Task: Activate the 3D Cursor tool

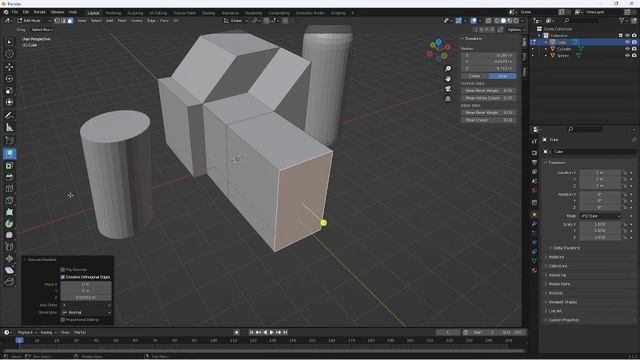Action: point(9,53)
